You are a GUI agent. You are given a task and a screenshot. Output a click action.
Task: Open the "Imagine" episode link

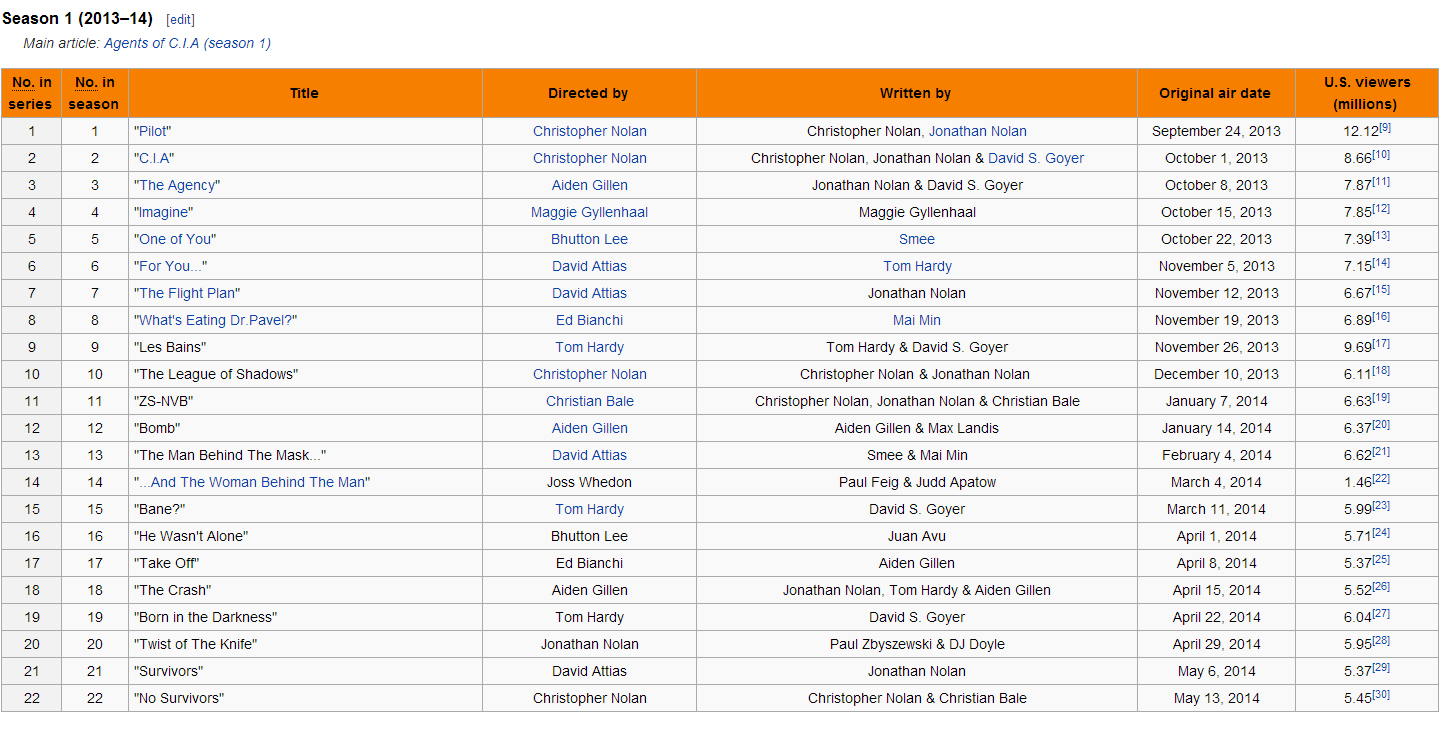pos(163,212)
